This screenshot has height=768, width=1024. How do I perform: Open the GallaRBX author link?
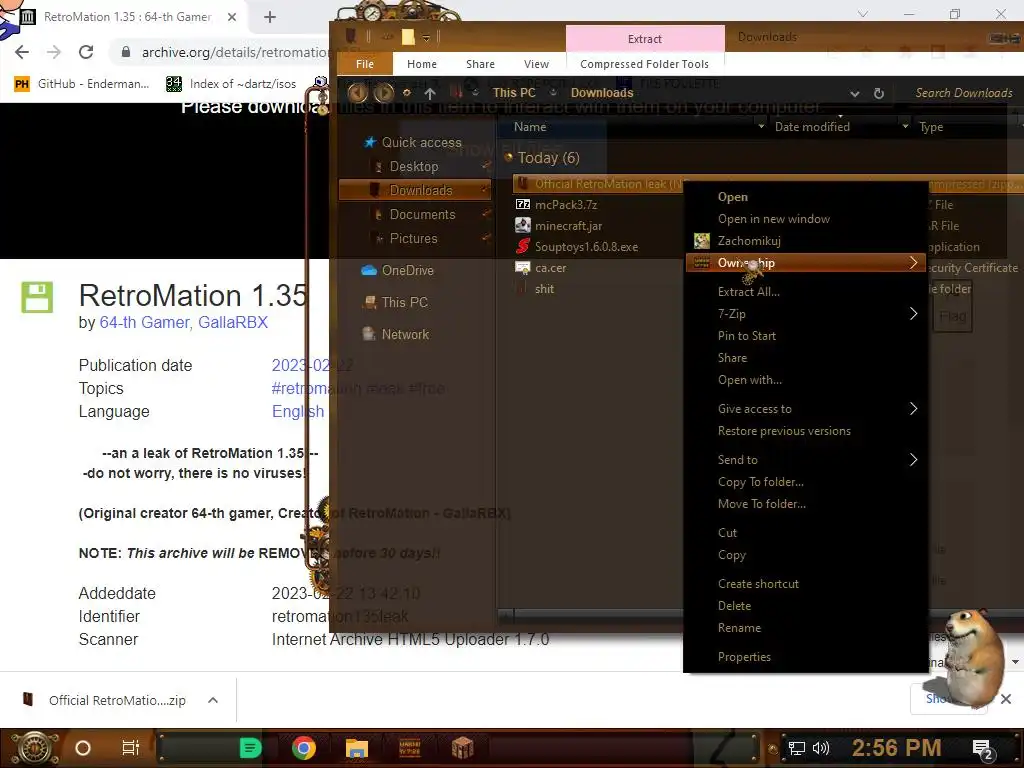tap(232, 323)
